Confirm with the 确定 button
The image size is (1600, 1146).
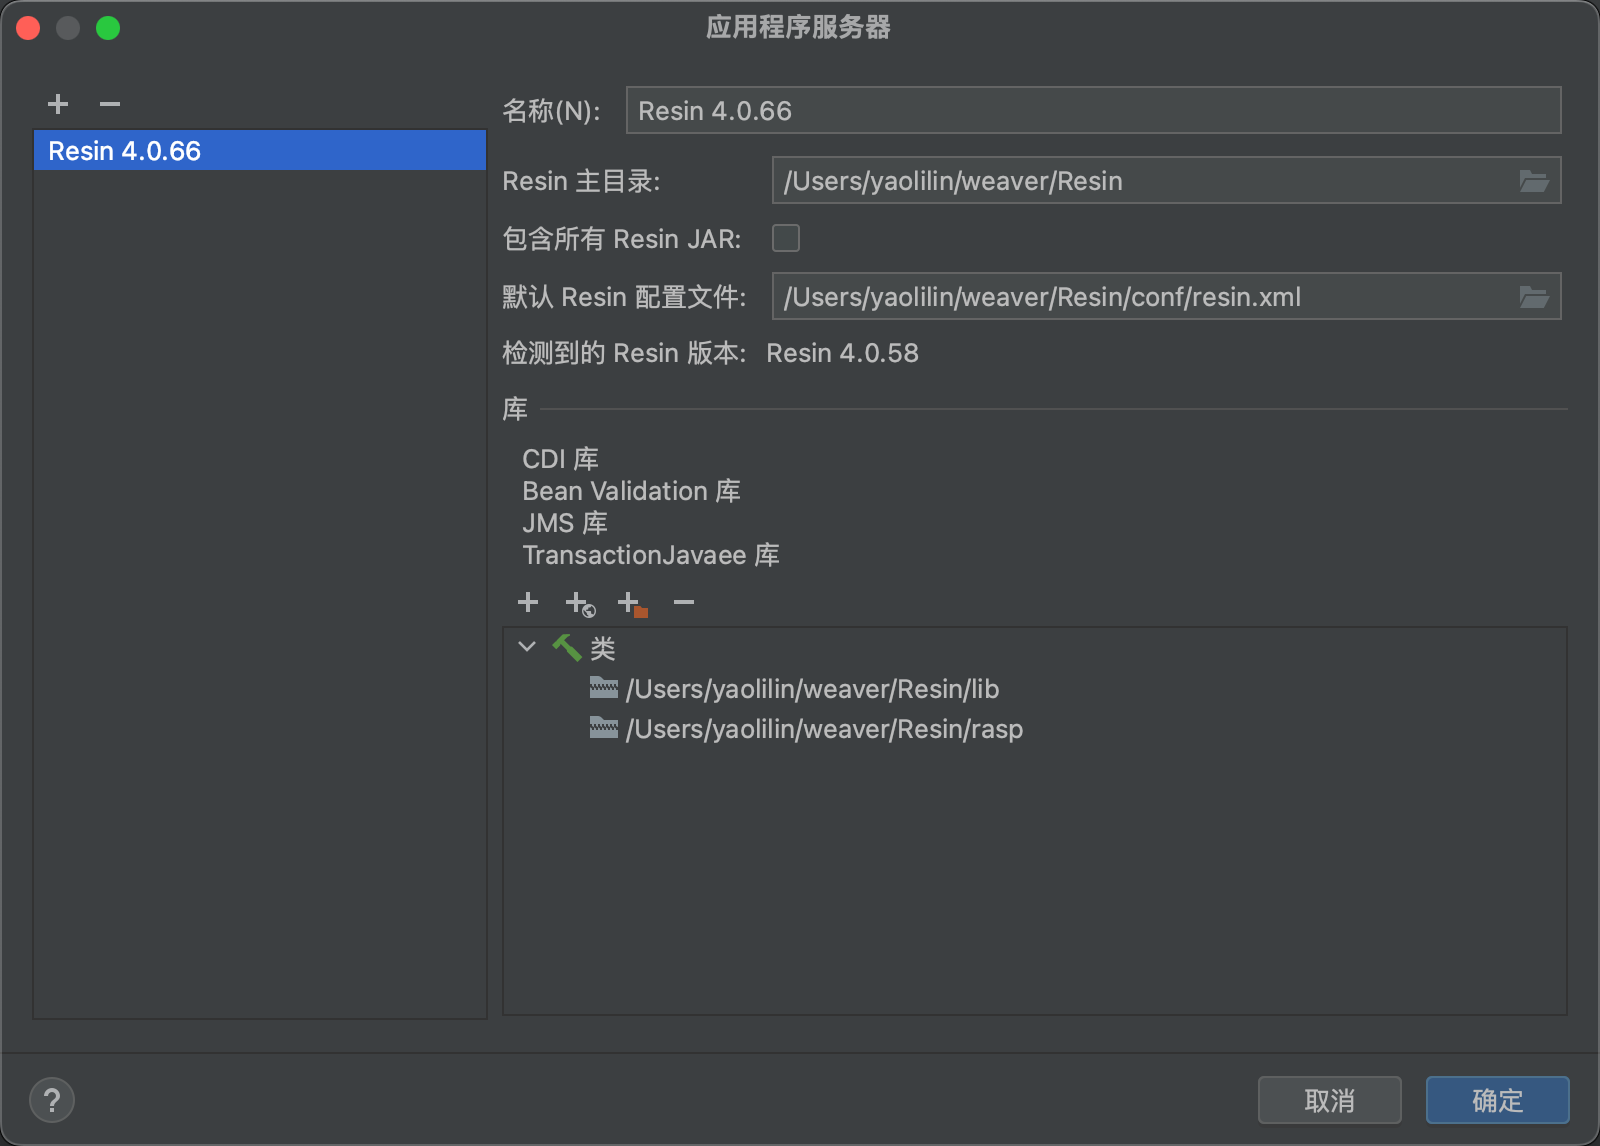1497,1100
